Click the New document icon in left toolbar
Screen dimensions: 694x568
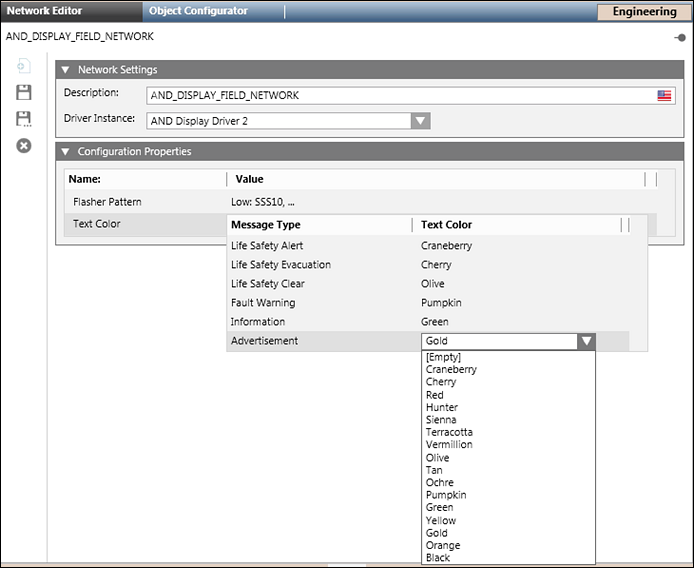[24, 67]
